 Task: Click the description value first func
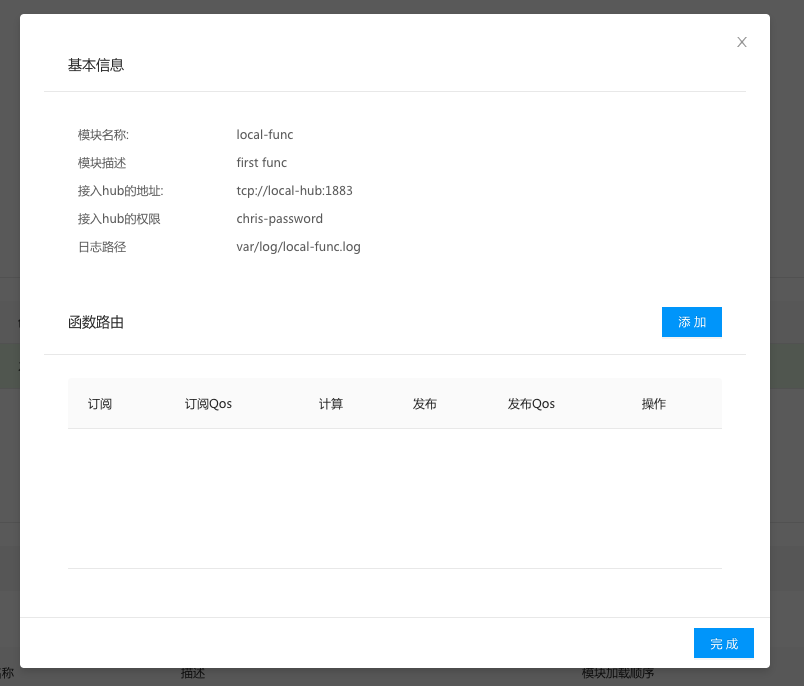tap(262, 163)
